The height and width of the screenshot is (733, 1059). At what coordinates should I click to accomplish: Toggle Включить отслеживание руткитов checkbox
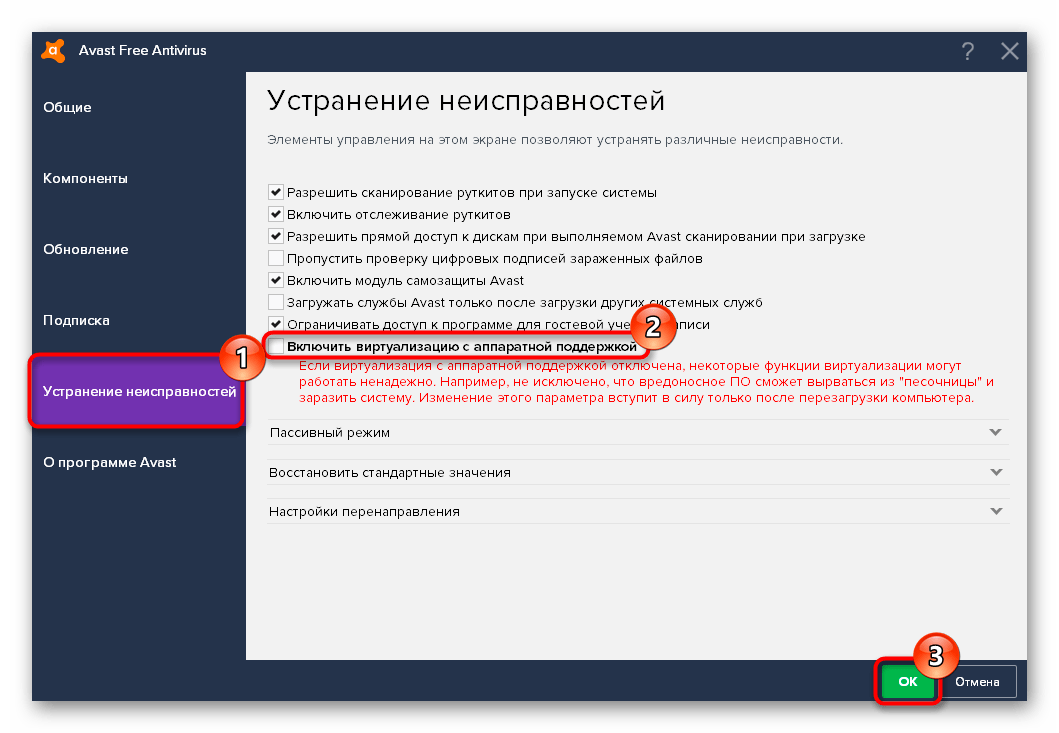tap(276, 214)
